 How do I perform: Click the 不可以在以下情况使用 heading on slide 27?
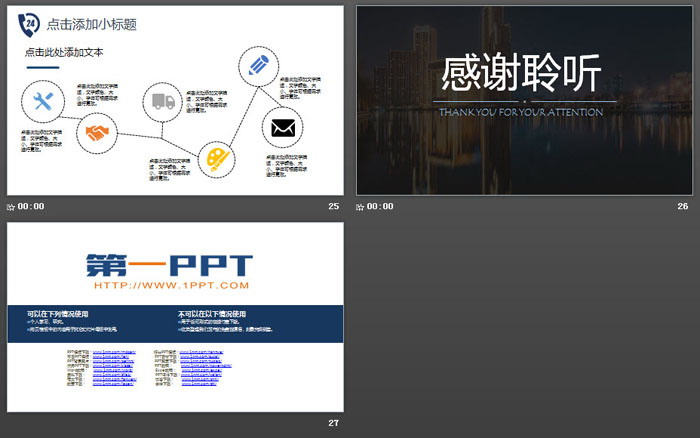(212, 314)
